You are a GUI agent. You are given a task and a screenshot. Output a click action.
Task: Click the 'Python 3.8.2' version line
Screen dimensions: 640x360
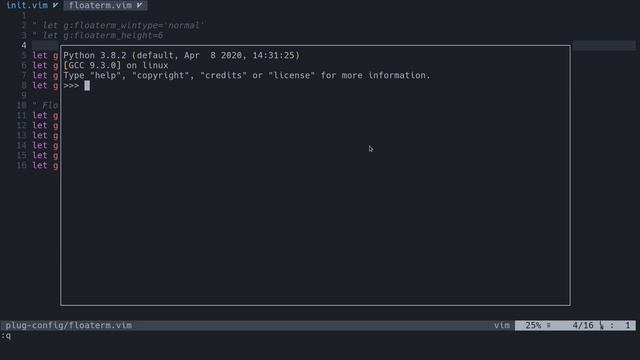pos(181,55)
